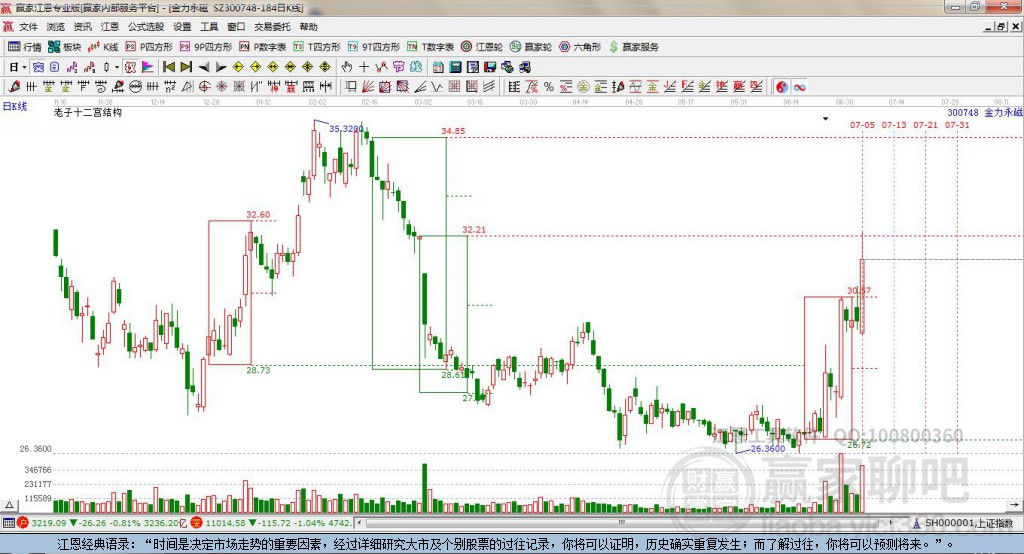Click the last yellow diamond arrow icon
1024x554 pixels.
point(325,67)
